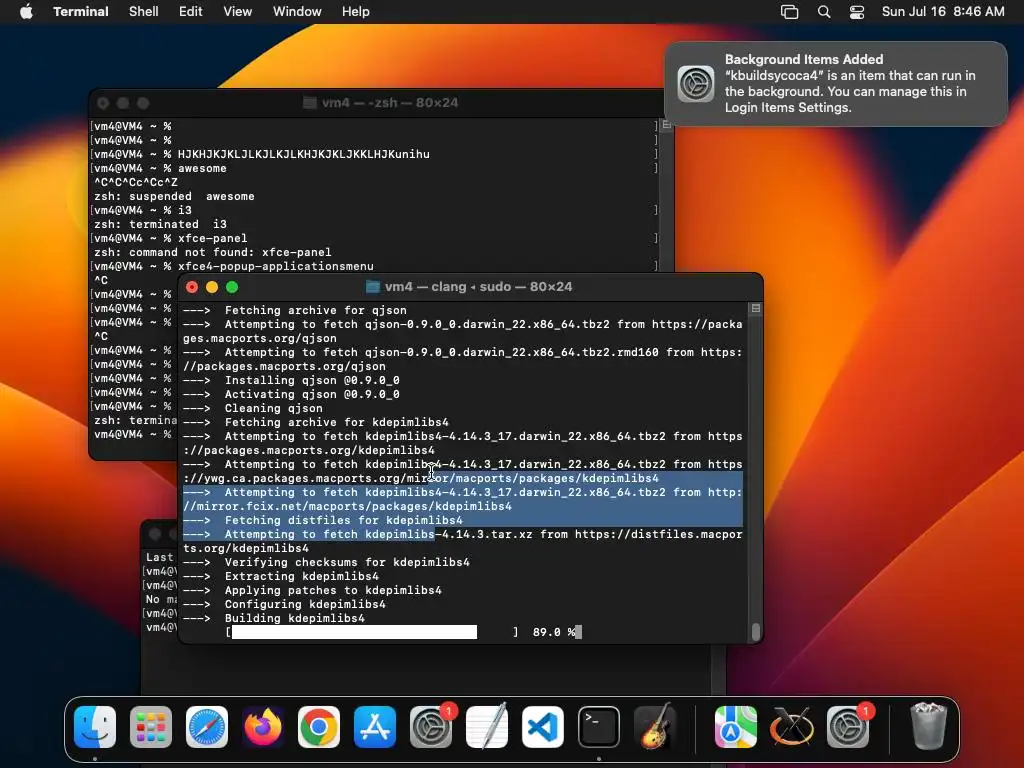Open Spotlight search in the menu bar
The height and width of the screenshot is (768, 1024).
tap(824, 12)
